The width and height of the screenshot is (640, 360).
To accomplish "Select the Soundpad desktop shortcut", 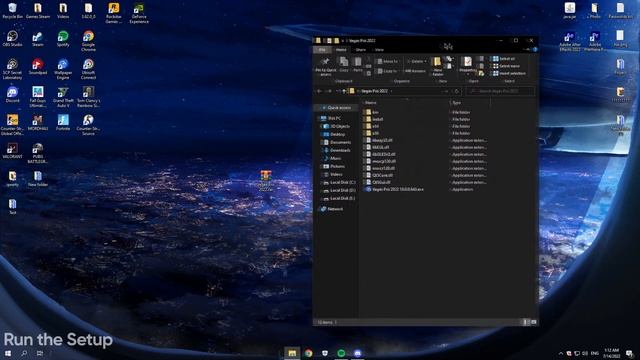I will [38, 67].
